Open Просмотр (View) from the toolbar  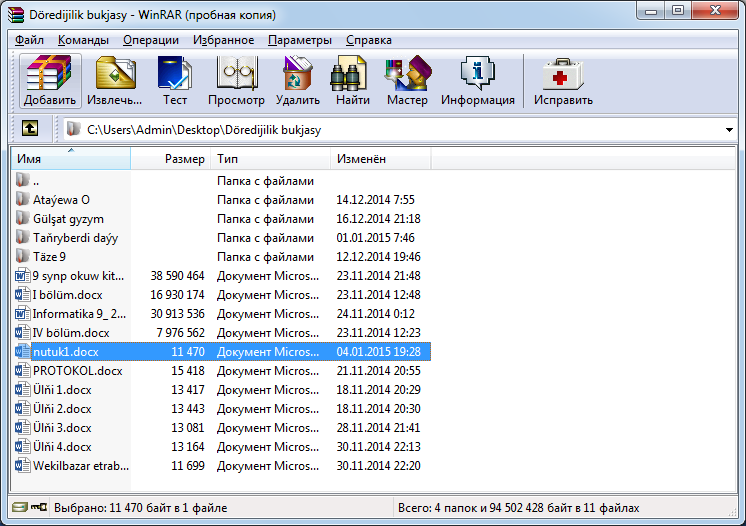click(x=236, y=80)
